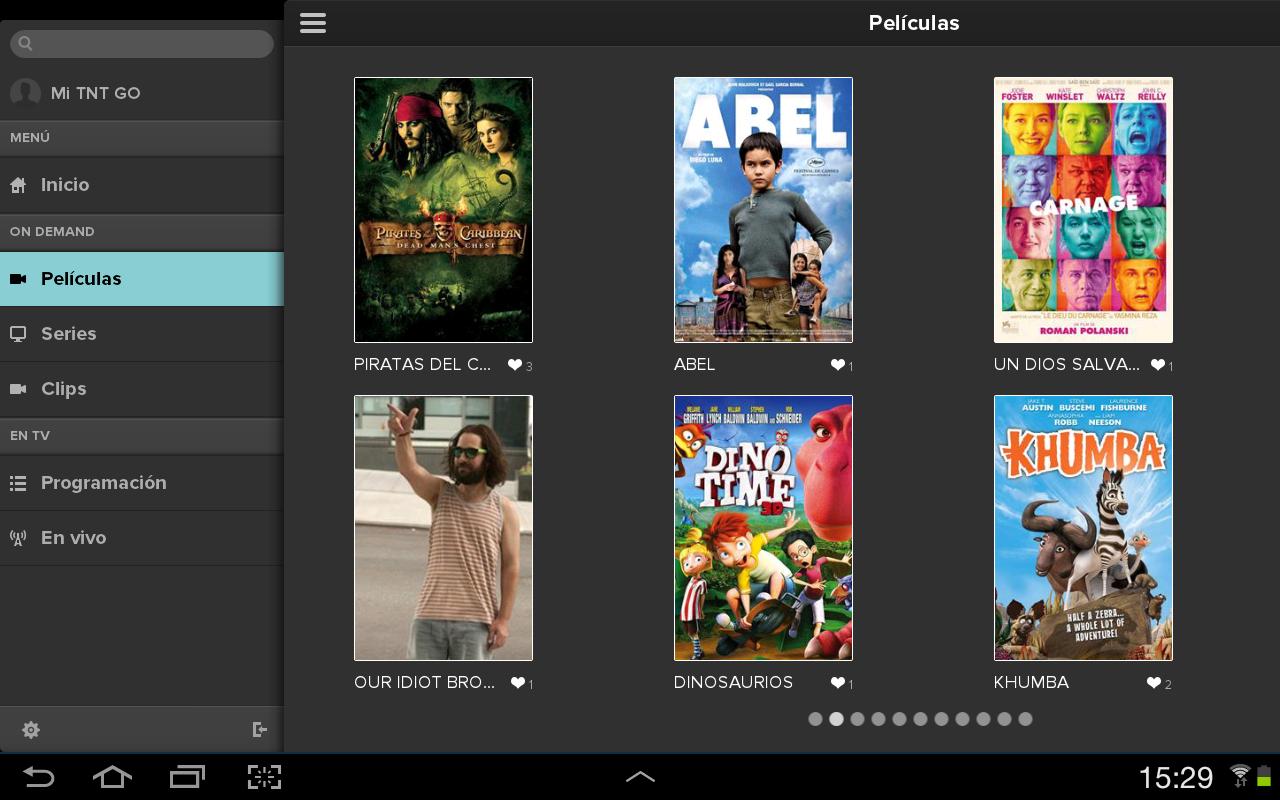The width and height of the screenshot is (1280, 800).
Task: Favorite the Abel movie heart
Action: click(838, 365)
